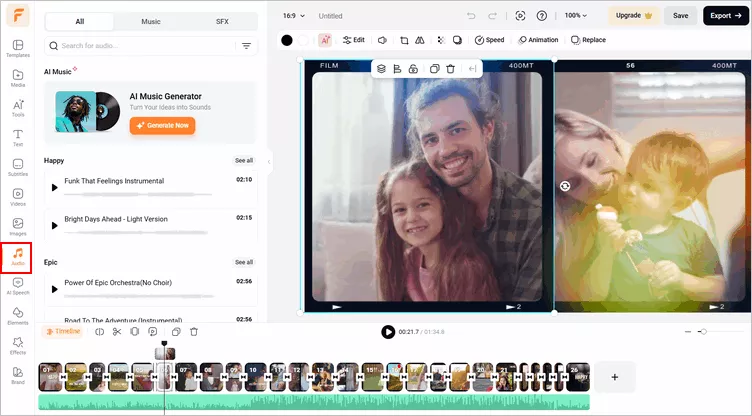Click the scissors cut icon in timeline toolbar
This screenshot has height=416, width=752.
pyautogui.click(x=117, y=332)
